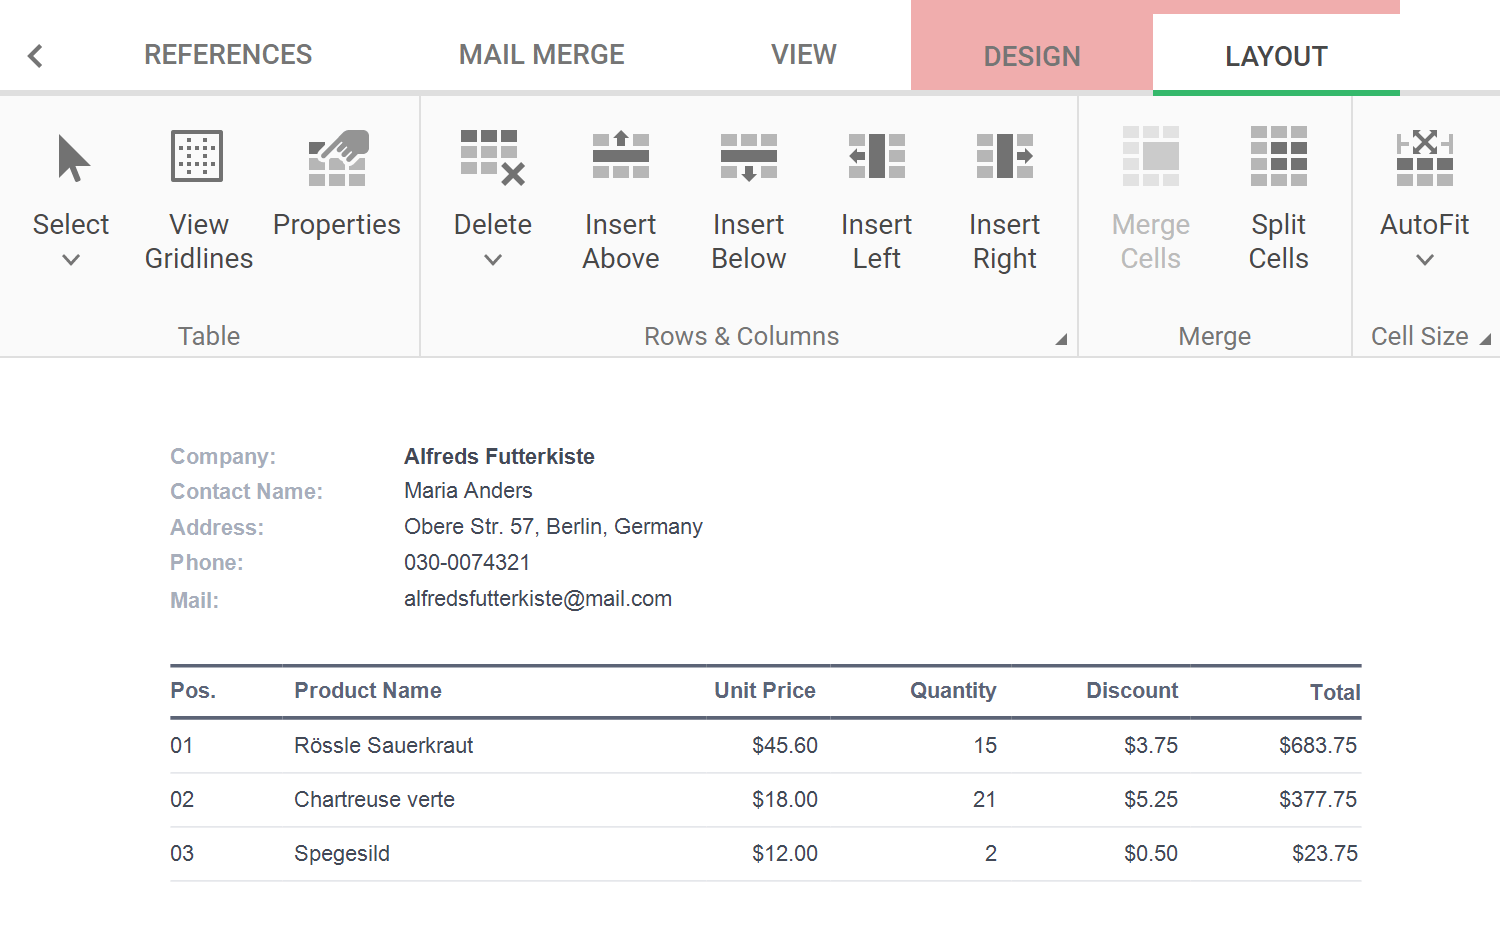The height and width of the screenshot is (952, 1500).
Task: Switch to the Design tab
Action: pos(1031,56)
